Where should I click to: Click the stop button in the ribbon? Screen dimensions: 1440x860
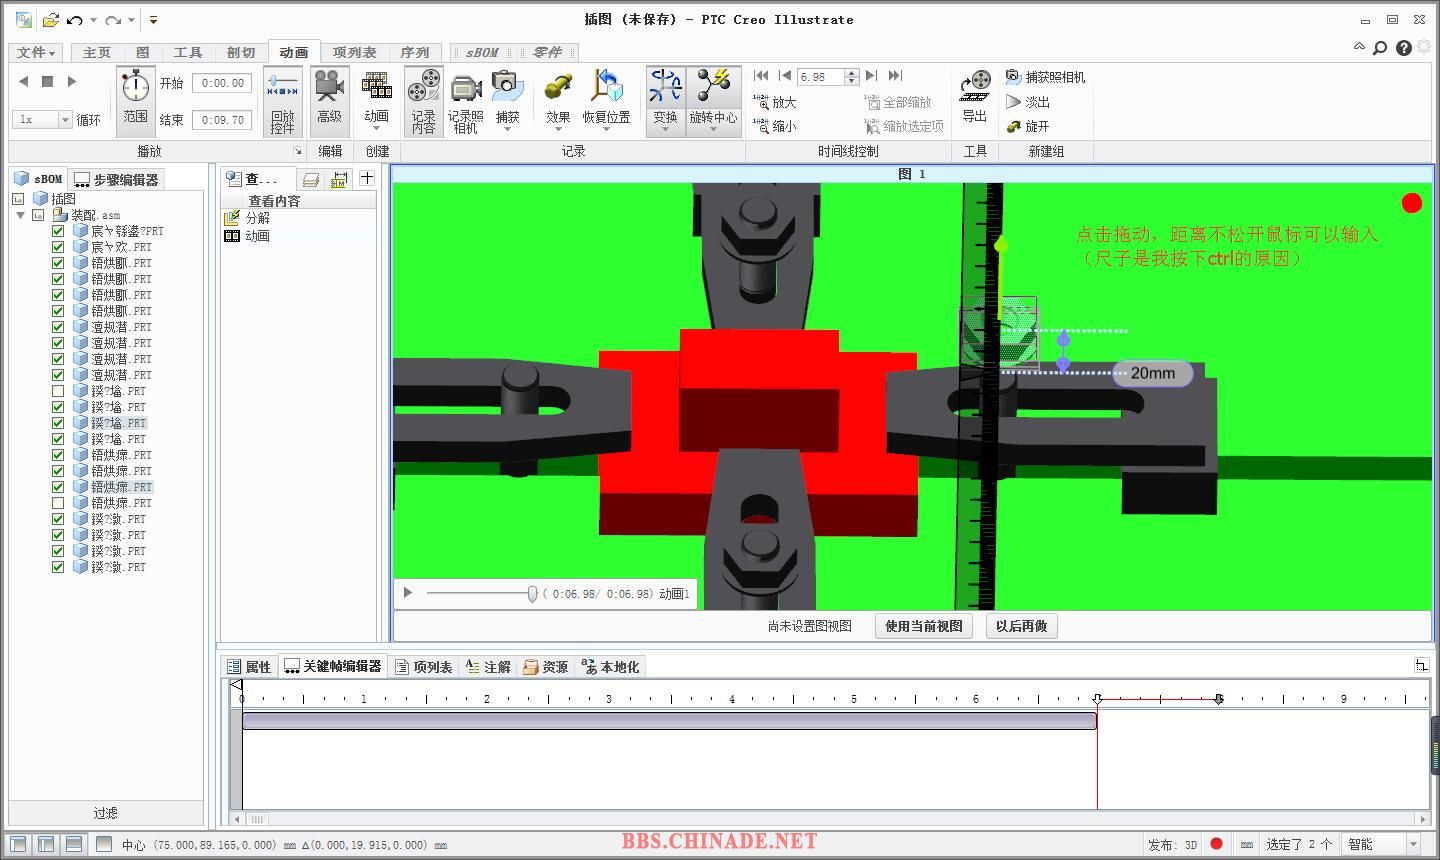(x=47, y=82)
